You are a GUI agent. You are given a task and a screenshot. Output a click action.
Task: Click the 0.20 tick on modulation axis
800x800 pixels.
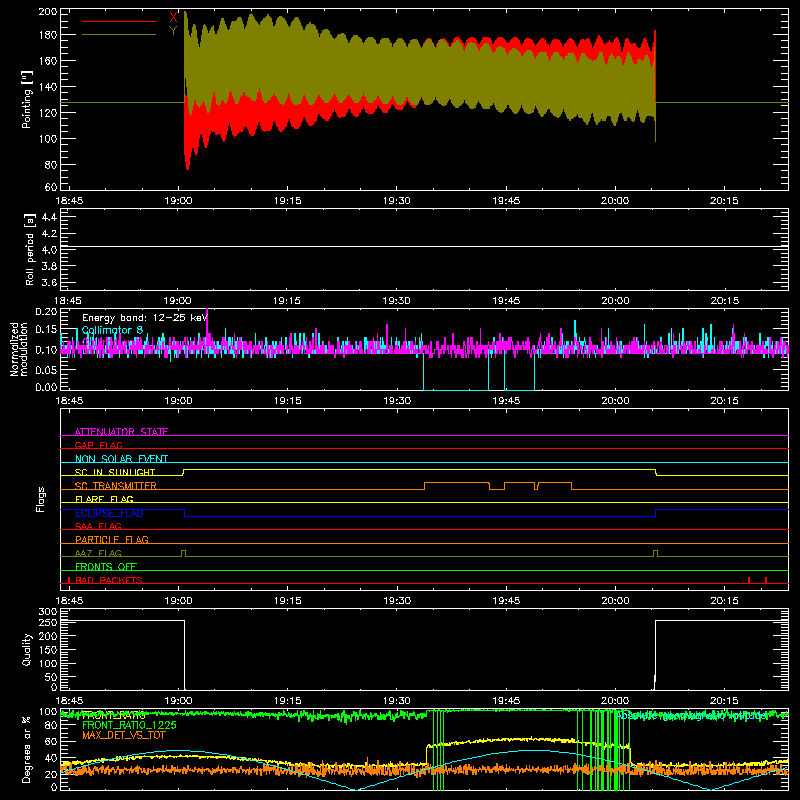pos(46,311)
